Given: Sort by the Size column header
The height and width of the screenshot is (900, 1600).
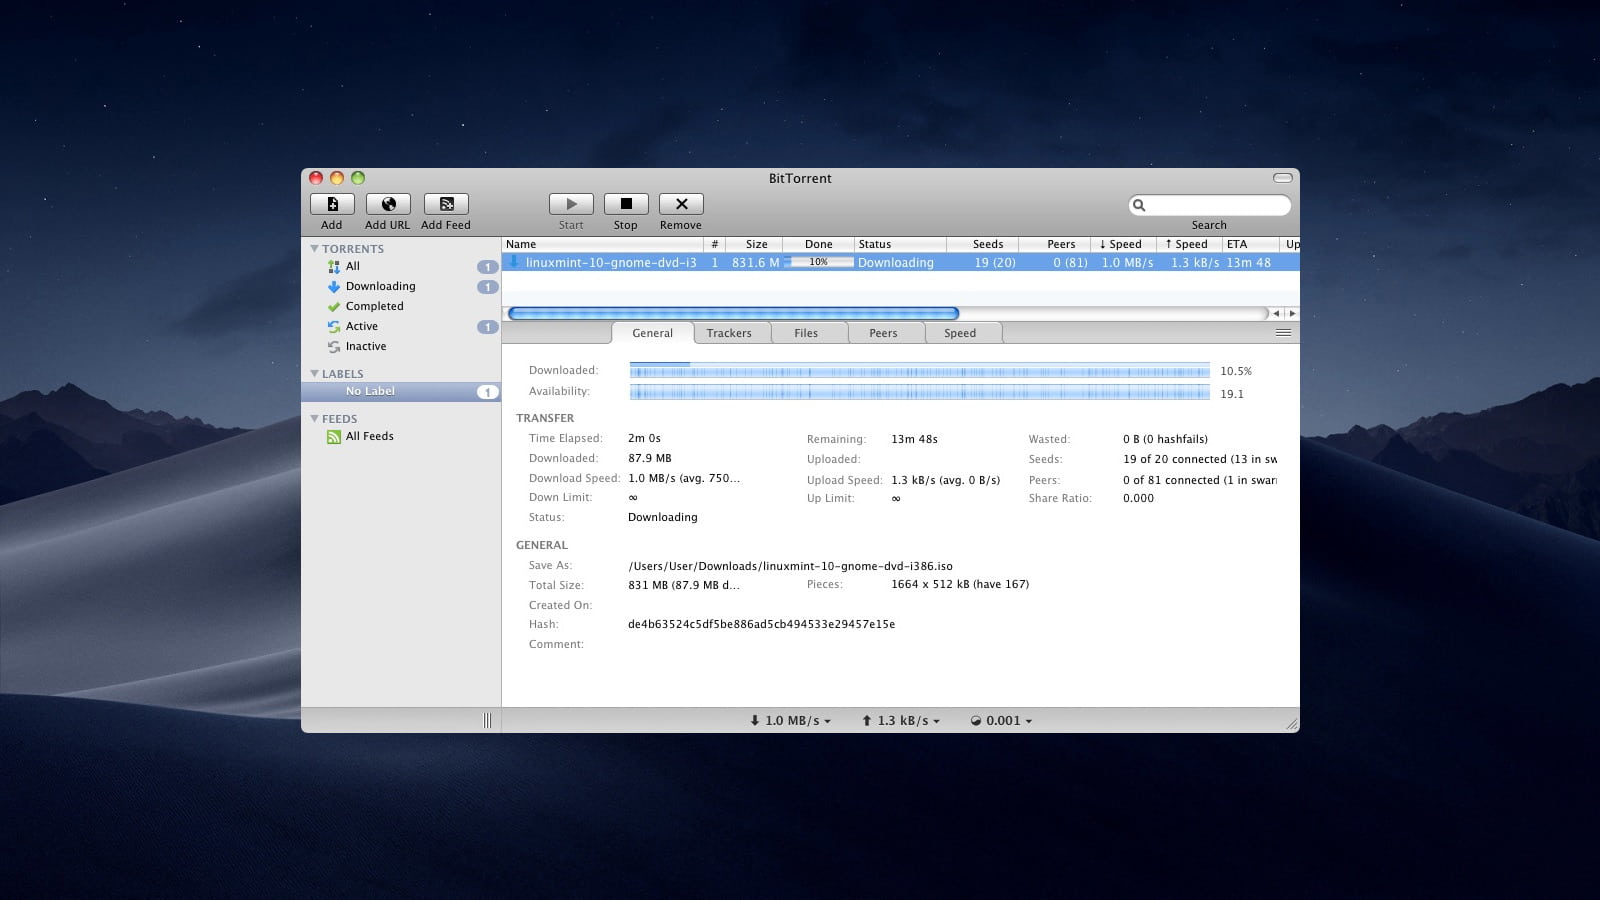Looking at the screenshot, I should pos(753,244).
